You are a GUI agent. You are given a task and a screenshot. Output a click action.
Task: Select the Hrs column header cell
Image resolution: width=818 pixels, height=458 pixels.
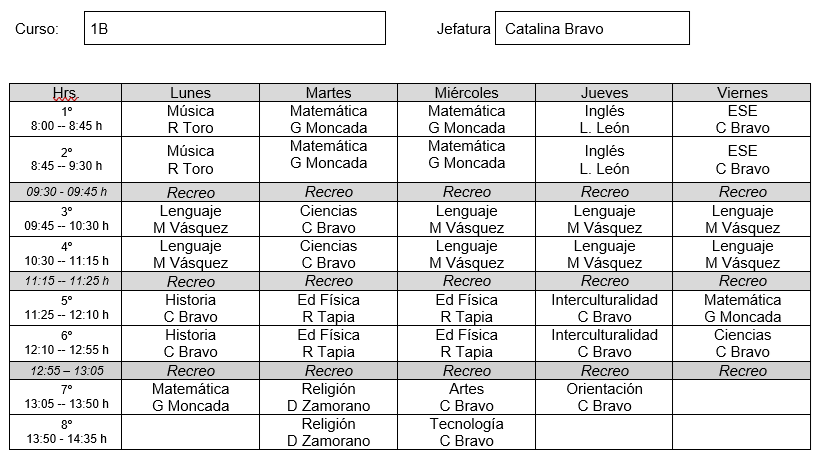pyautogui.click(x=66, y=93)
